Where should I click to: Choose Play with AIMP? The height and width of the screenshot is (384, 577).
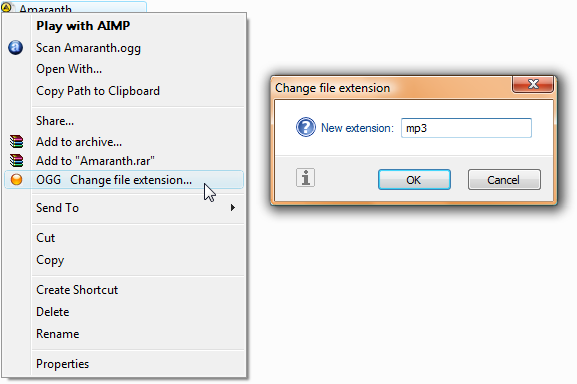tap(83, 26)
